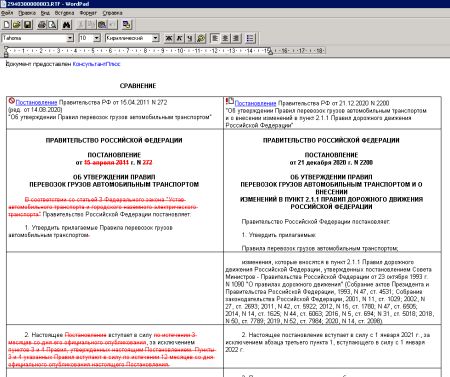This screenshot has width=450, height=377.
Task: Open the Формат menu
Action: coord(88,13)
